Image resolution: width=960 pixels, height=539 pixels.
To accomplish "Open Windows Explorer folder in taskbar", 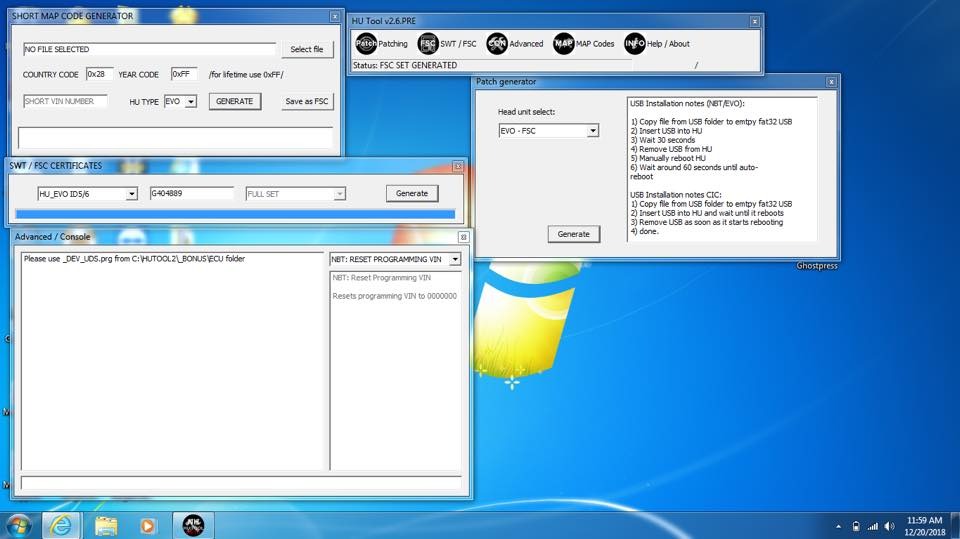I will click(106, 526).
